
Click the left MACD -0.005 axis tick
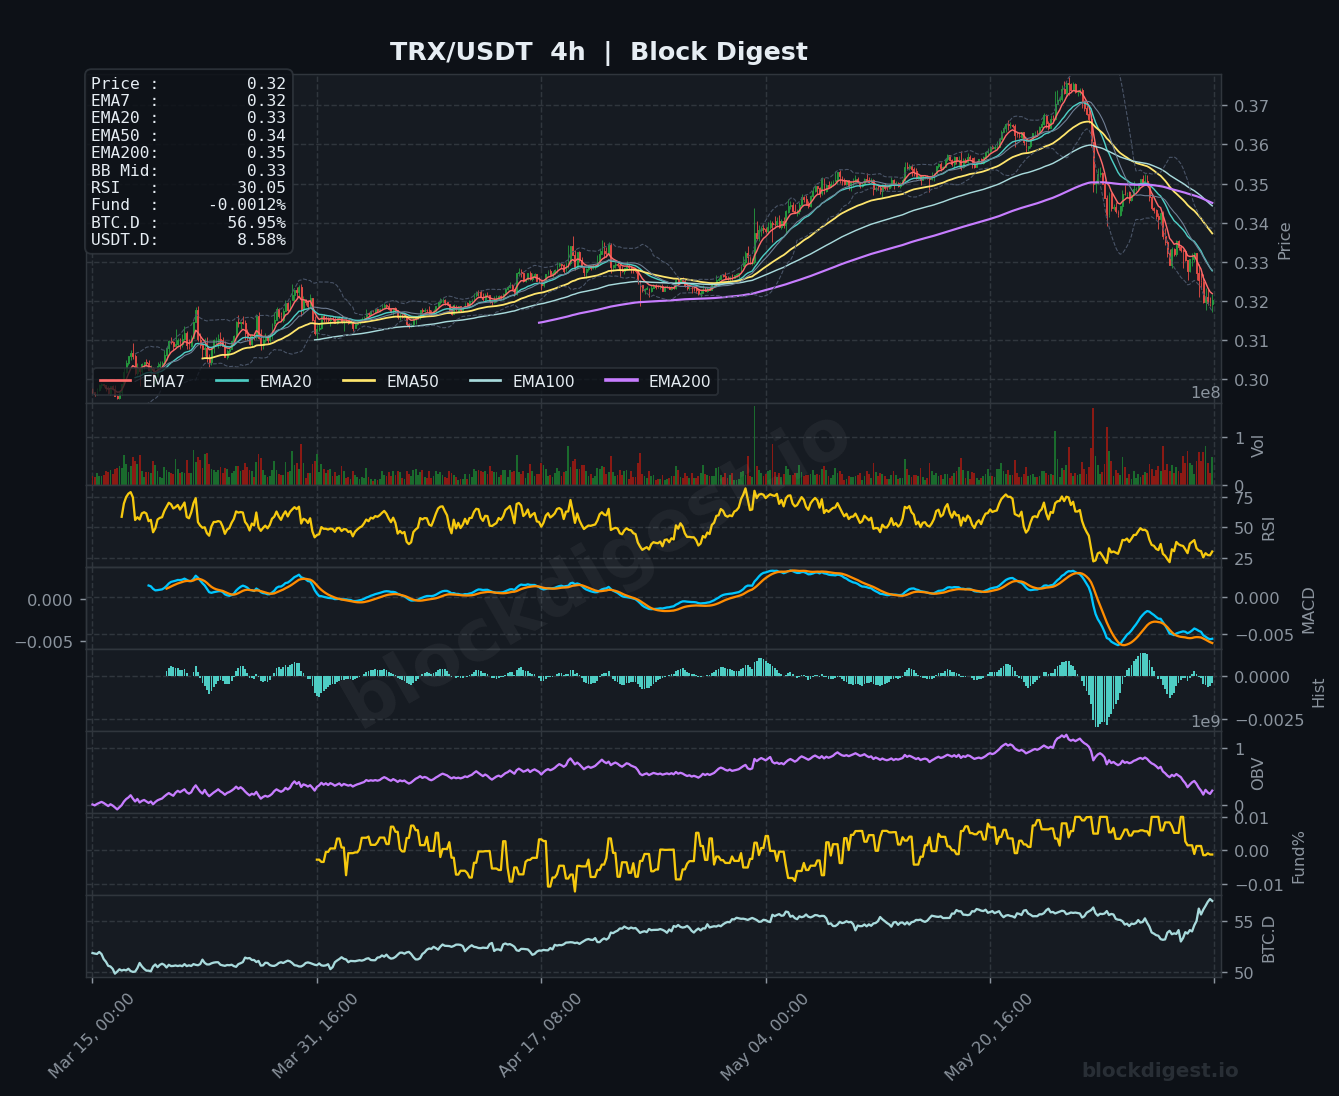pos(43,641)
